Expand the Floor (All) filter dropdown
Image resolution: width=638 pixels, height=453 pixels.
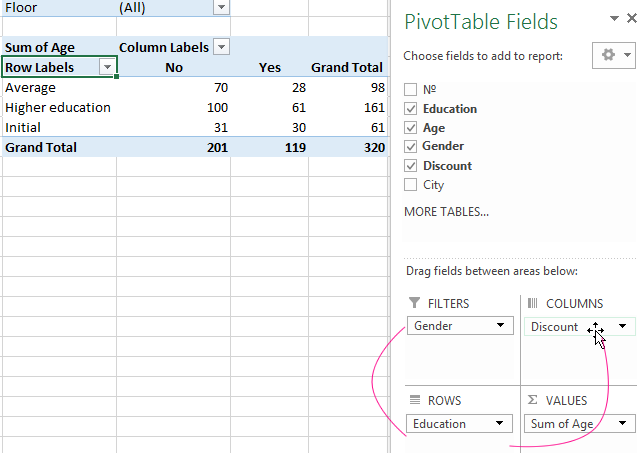[221, 7]
